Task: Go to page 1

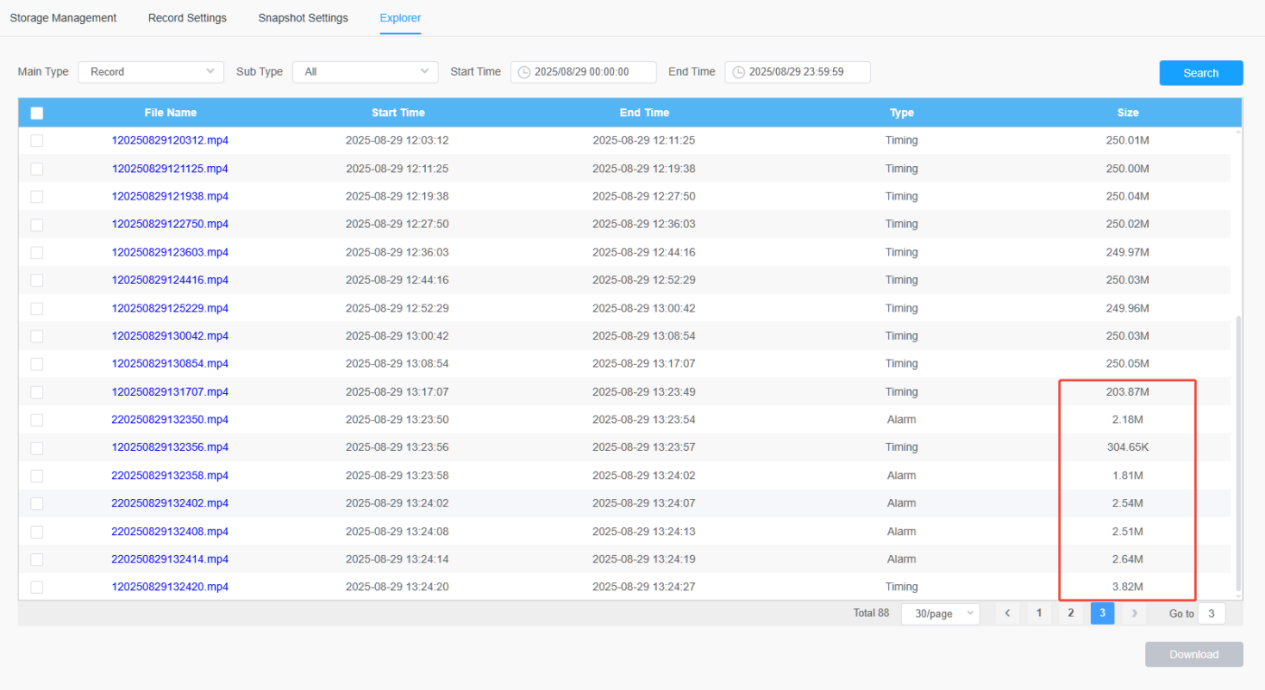Action: 1039,613
